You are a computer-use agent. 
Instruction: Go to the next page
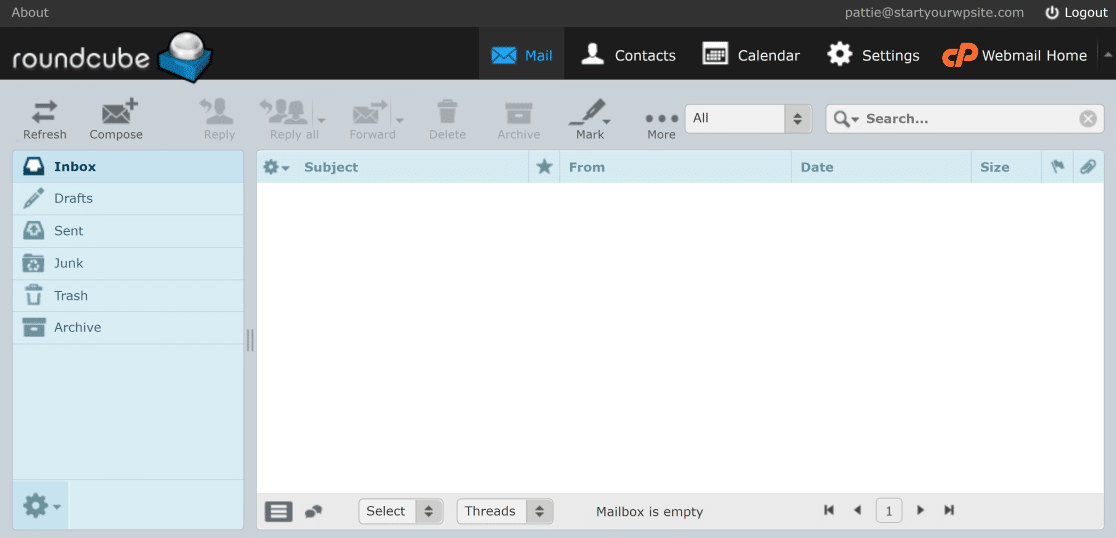[920, 510]
